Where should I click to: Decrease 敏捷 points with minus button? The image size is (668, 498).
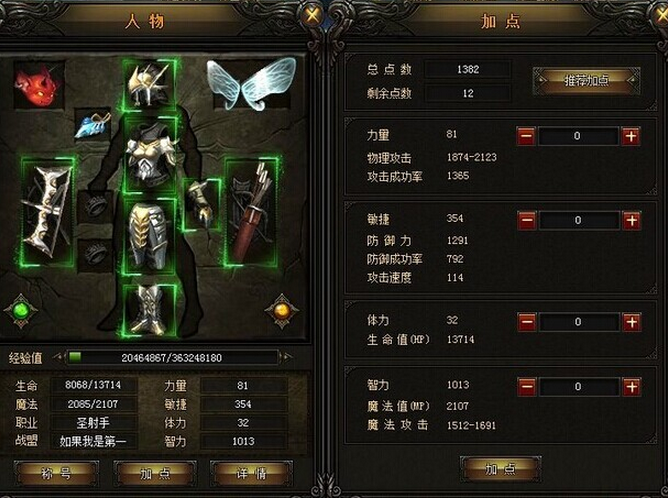pos(527,221)
